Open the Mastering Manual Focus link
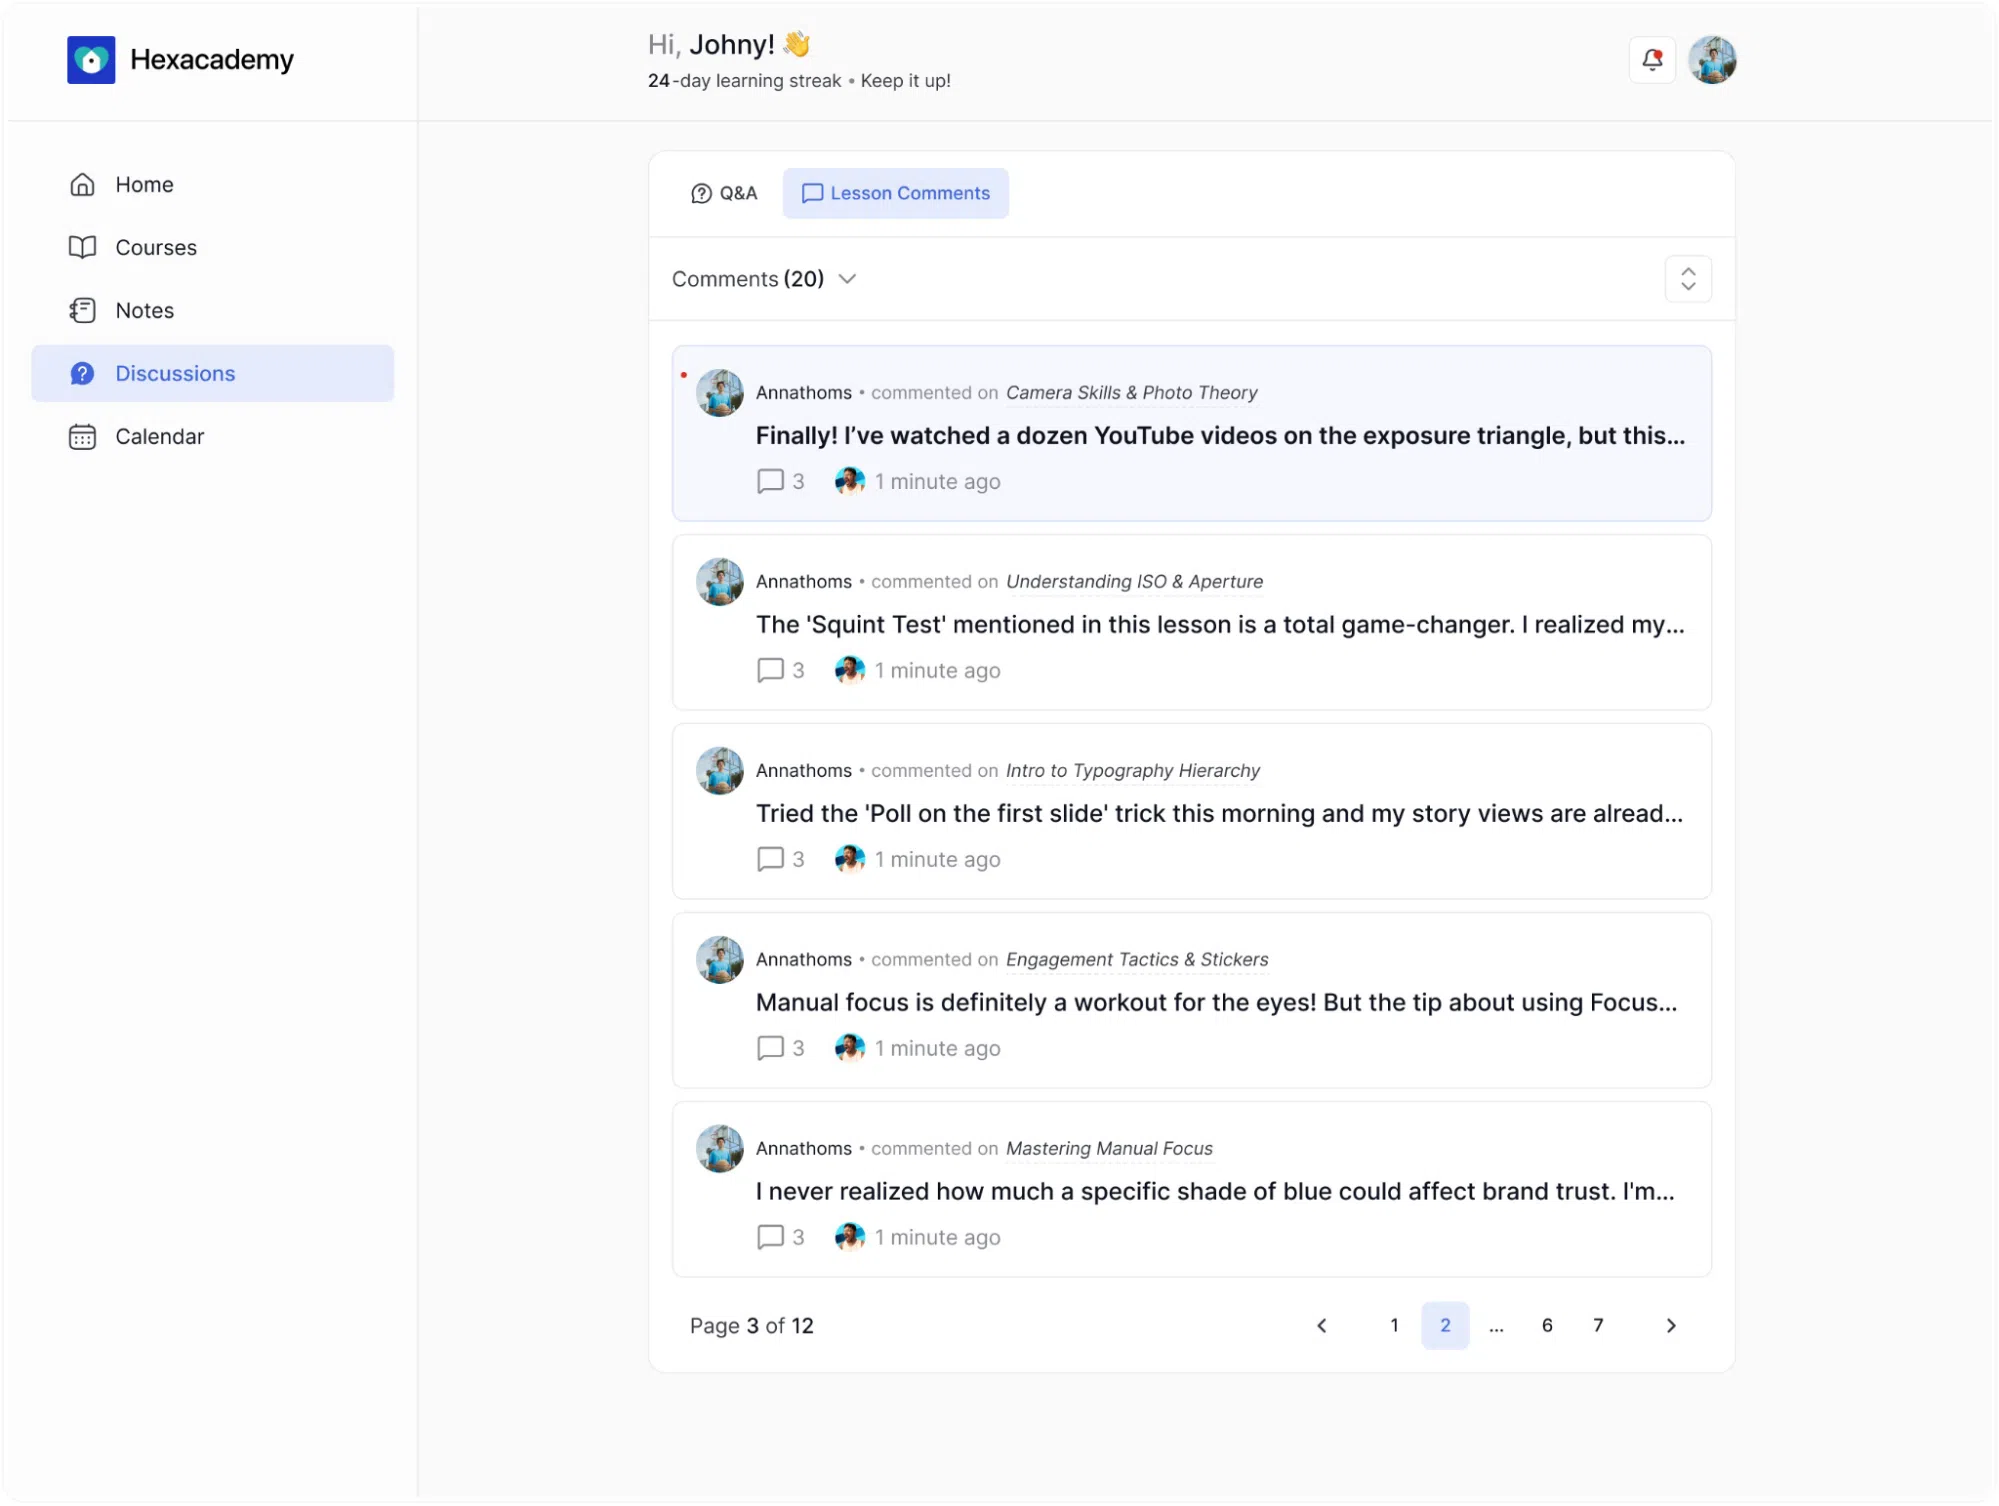Image resolution: width=1999 pixels, height=1506 pixels. coord(1109,1149)
